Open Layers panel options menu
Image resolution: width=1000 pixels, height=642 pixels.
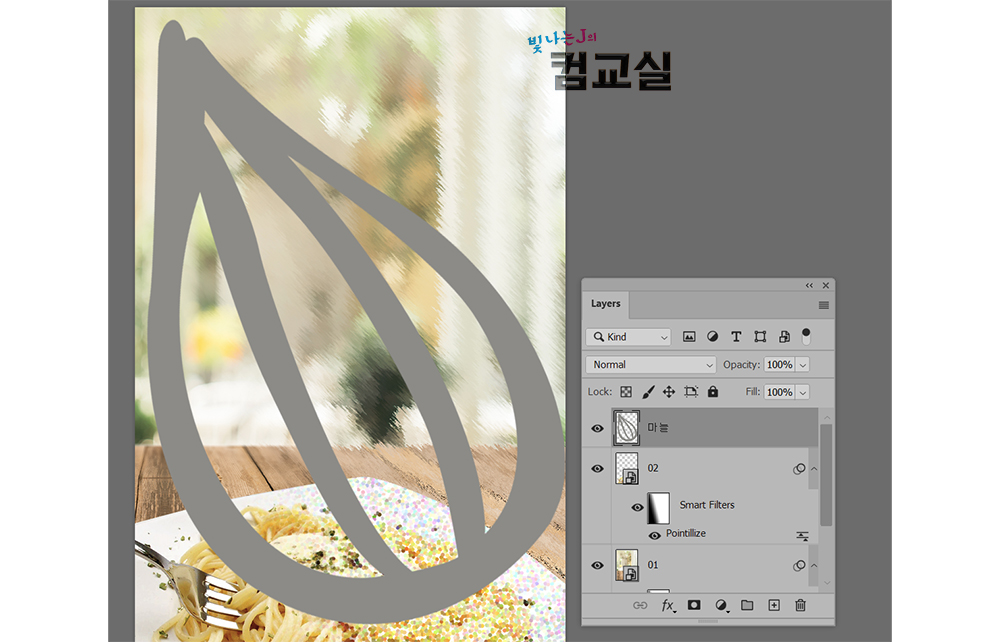click(x=823, y=305)
